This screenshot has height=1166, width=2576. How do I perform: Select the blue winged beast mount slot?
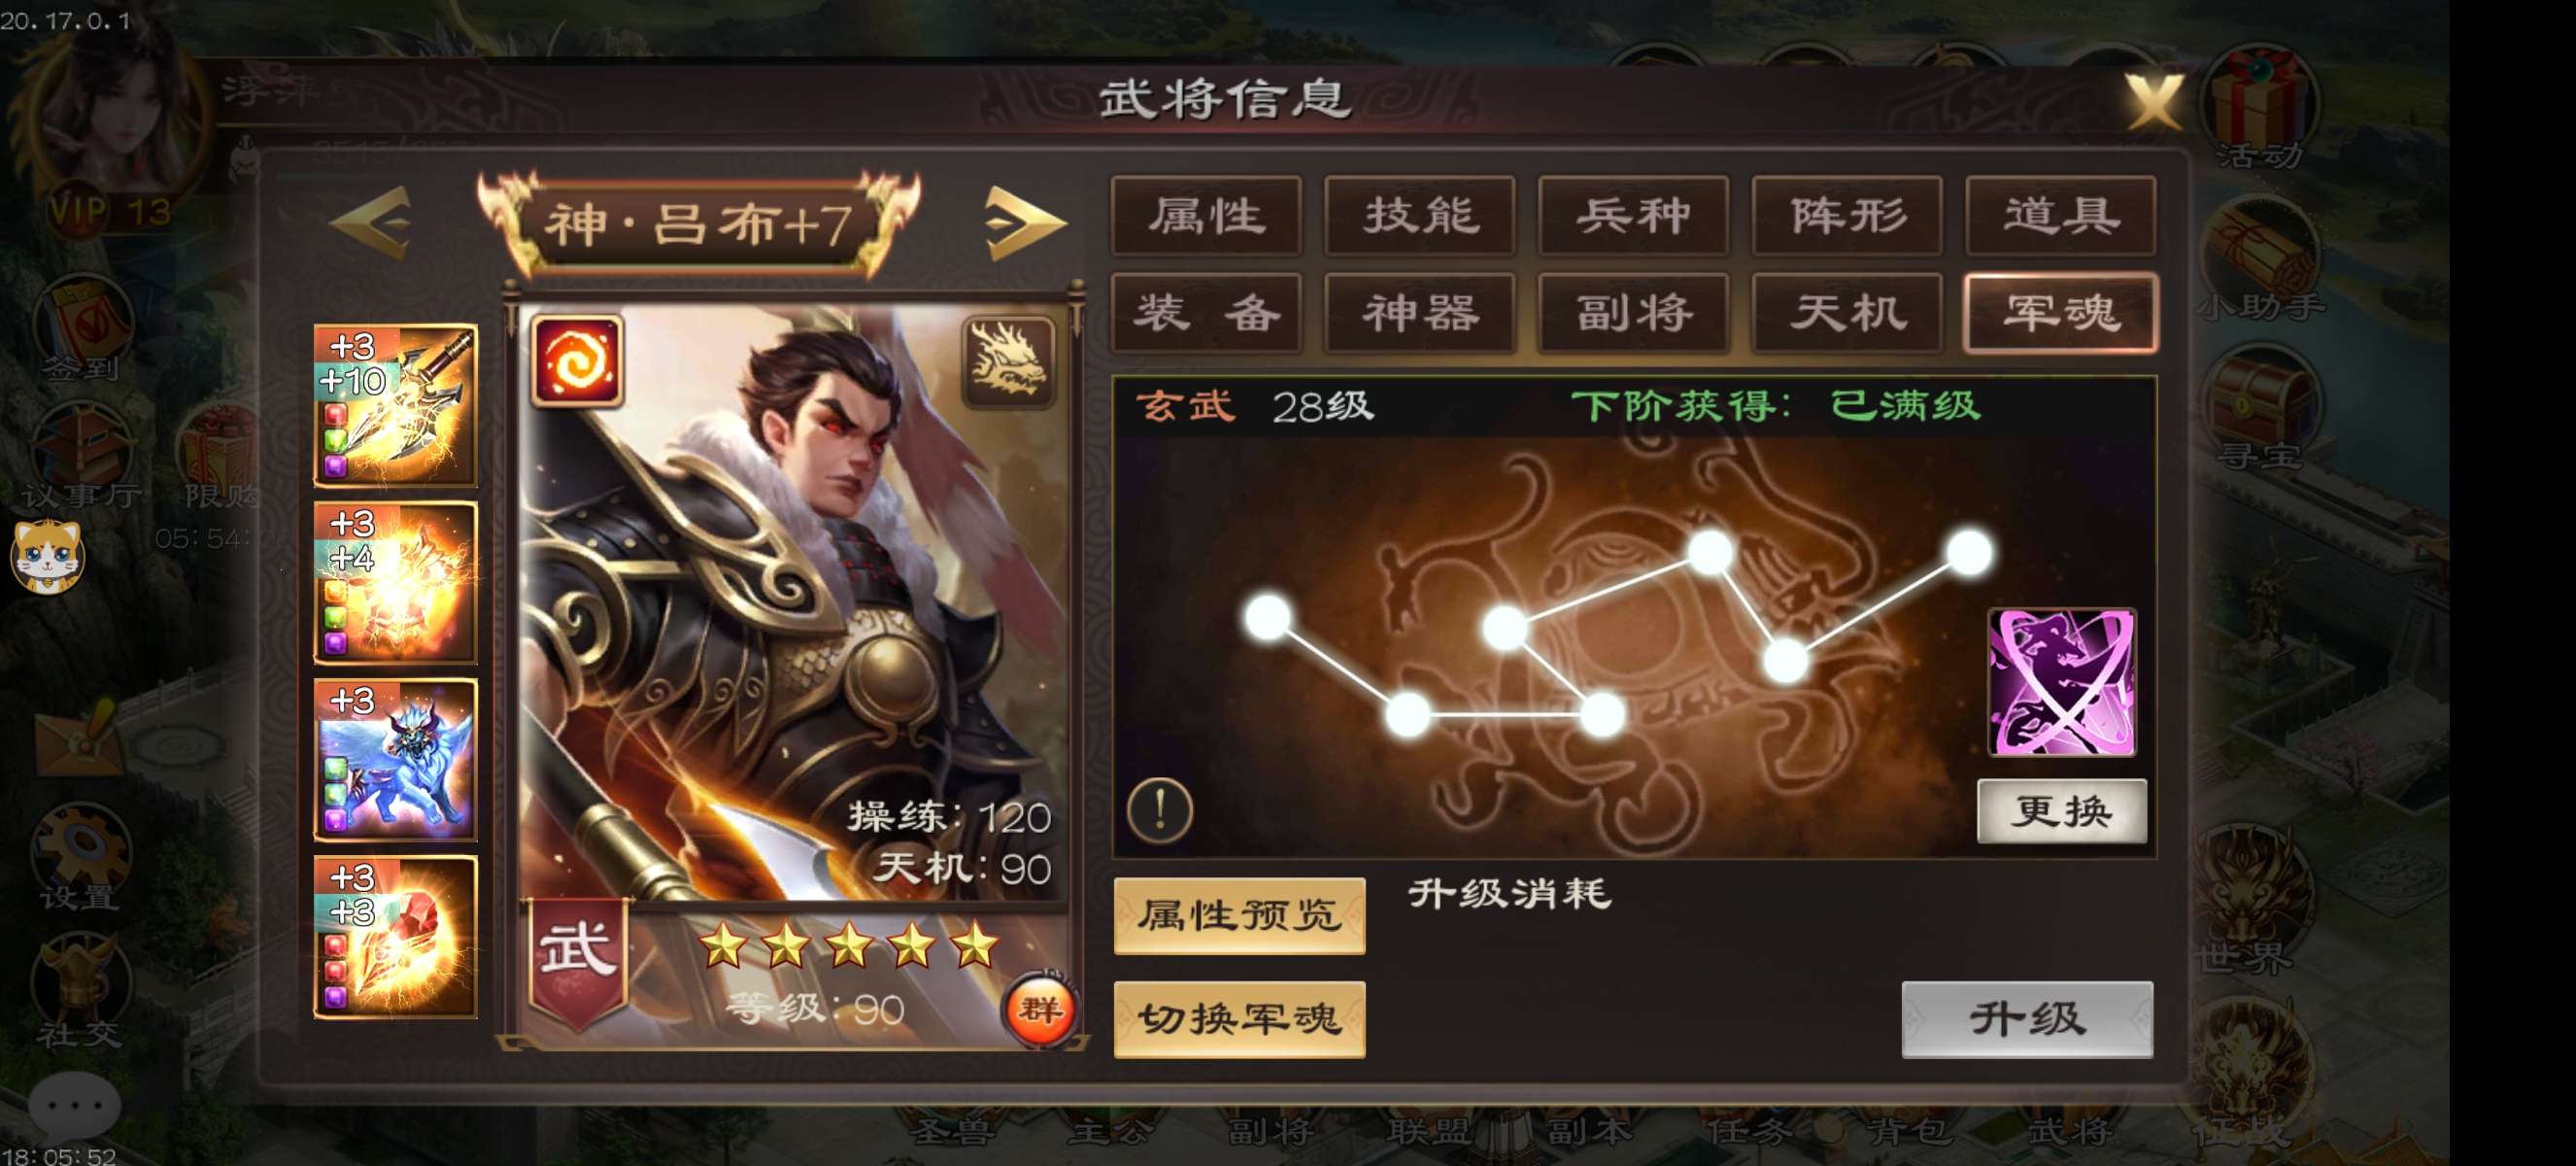[x=396, y=759]
